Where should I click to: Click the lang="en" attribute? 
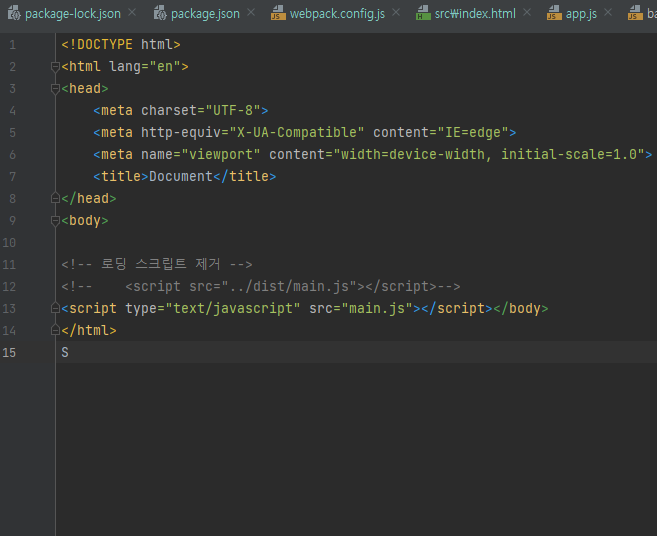(x=145, y=67)
